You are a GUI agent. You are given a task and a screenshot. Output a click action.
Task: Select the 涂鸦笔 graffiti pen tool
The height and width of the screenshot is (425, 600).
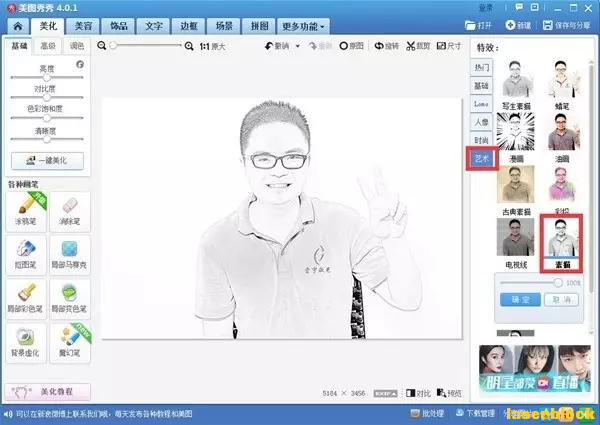tap(26, 212)
